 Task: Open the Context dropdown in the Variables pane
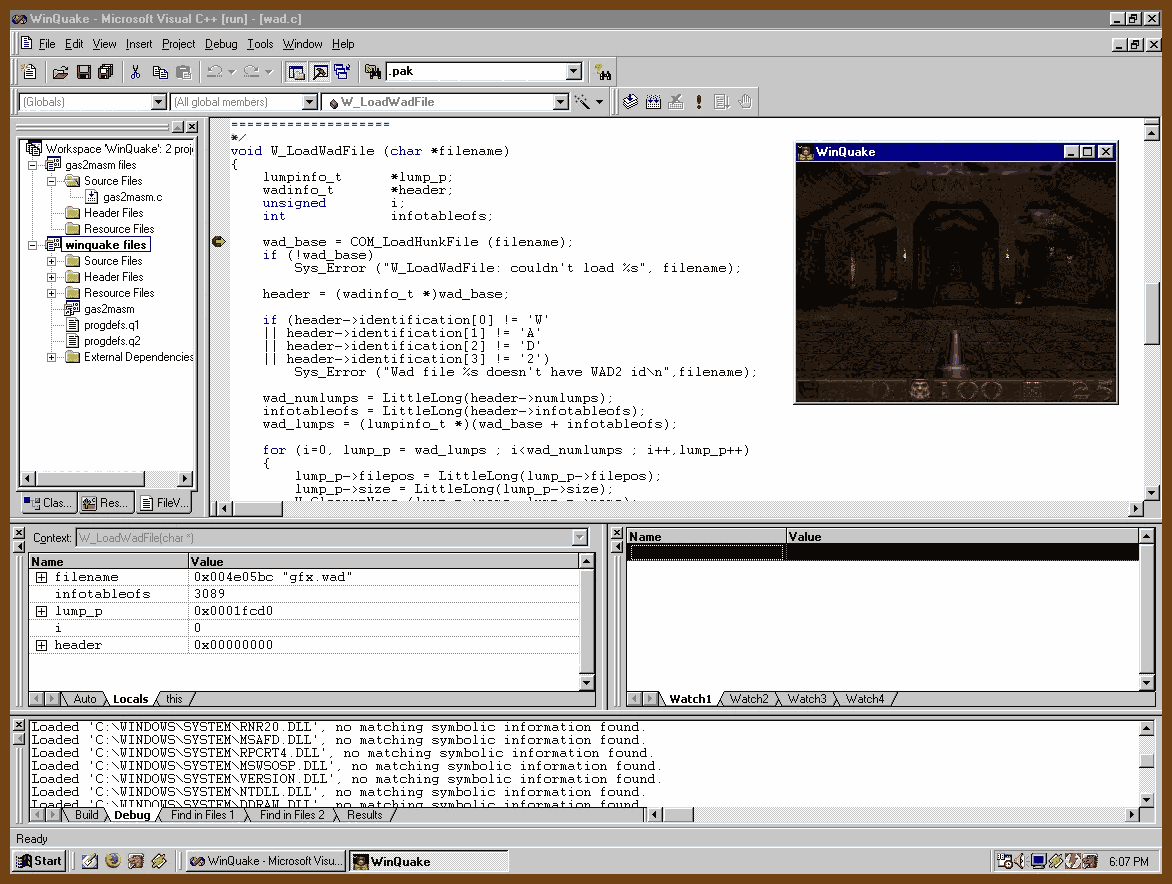tap(580, 537)
